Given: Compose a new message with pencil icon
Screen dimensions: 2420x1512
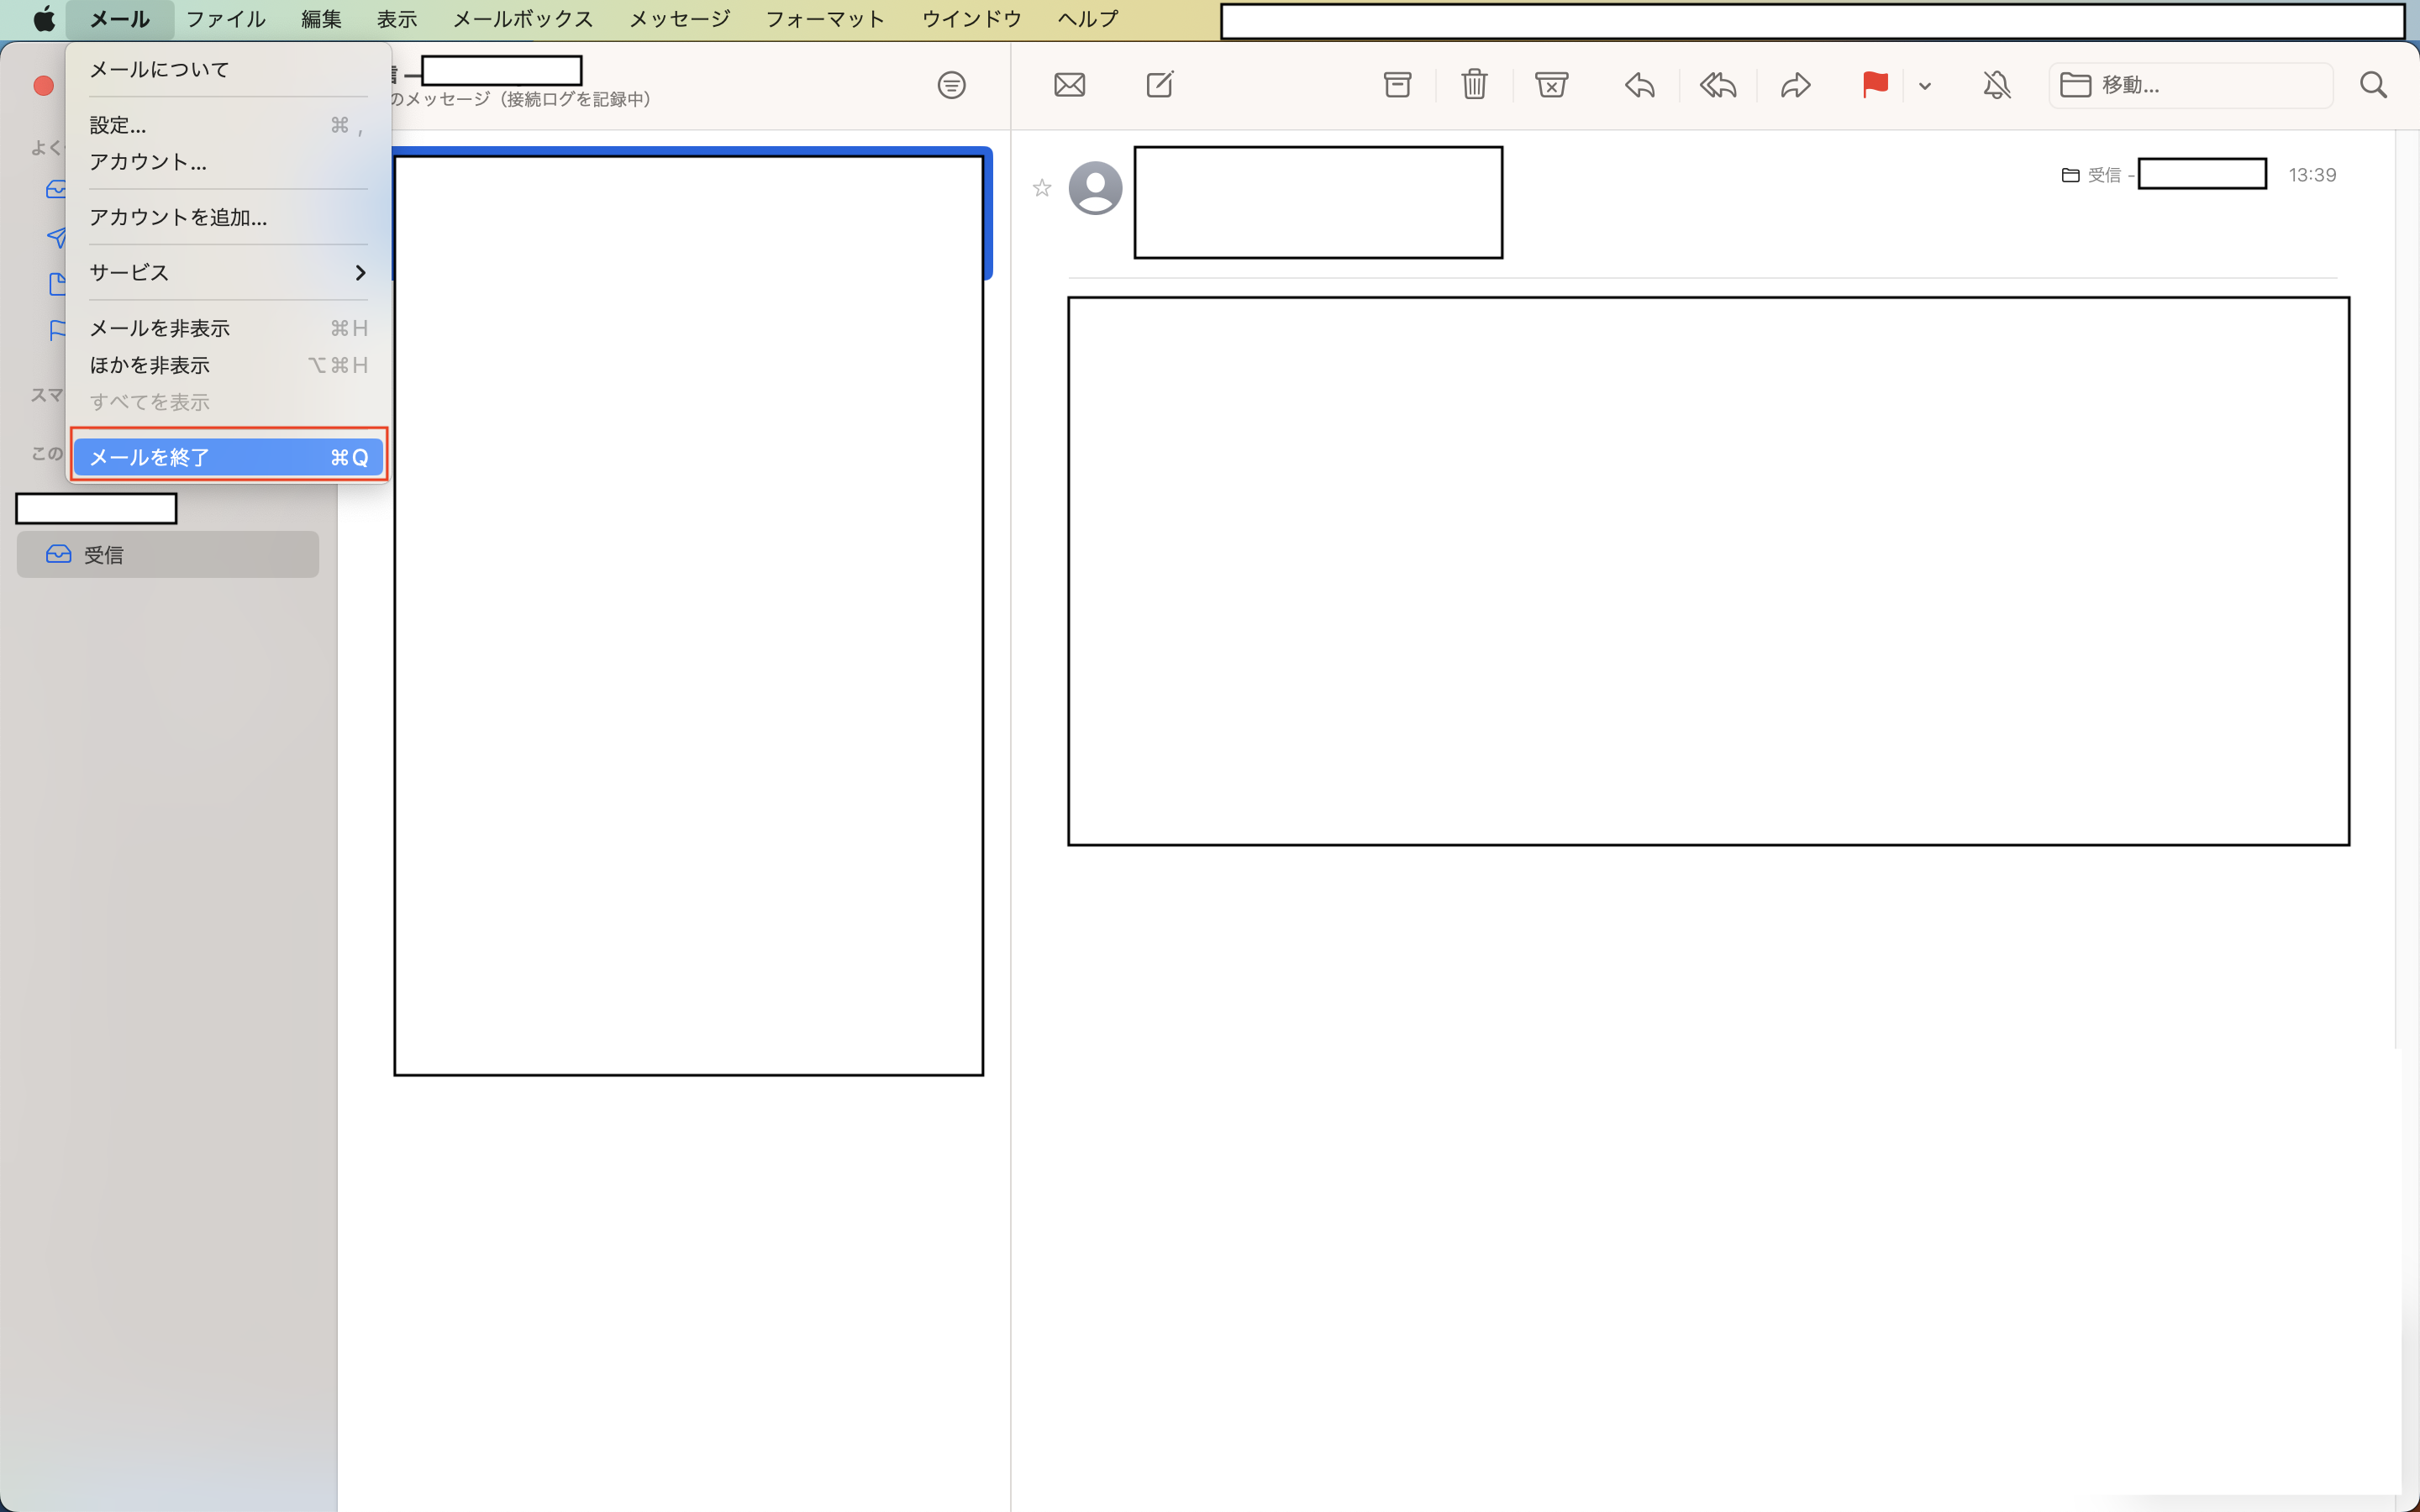Looking at the screenshot, I should (1159, 85).
